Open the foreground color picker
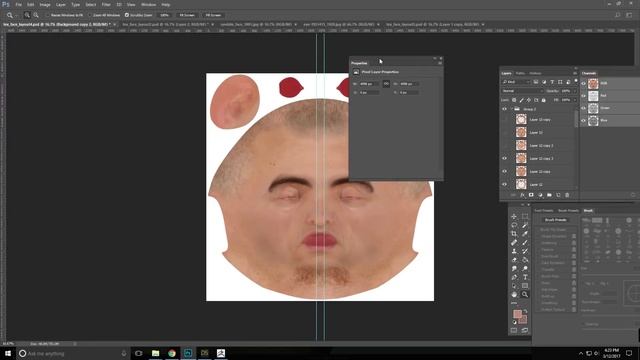 (x=517, y=314)
